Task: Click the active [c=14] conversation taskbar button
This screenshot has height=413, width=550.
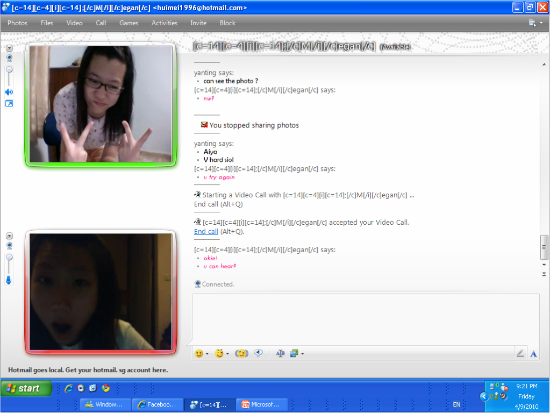Action: coord(209,405)
